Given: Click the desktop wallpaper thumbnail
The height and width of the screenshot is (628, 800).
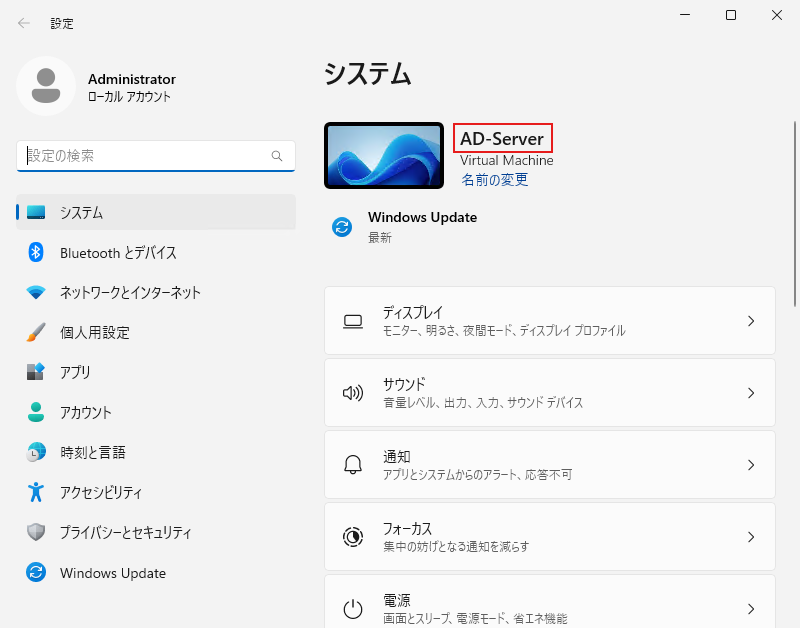Looking at the screenshot, I should [x=384, y=155].
